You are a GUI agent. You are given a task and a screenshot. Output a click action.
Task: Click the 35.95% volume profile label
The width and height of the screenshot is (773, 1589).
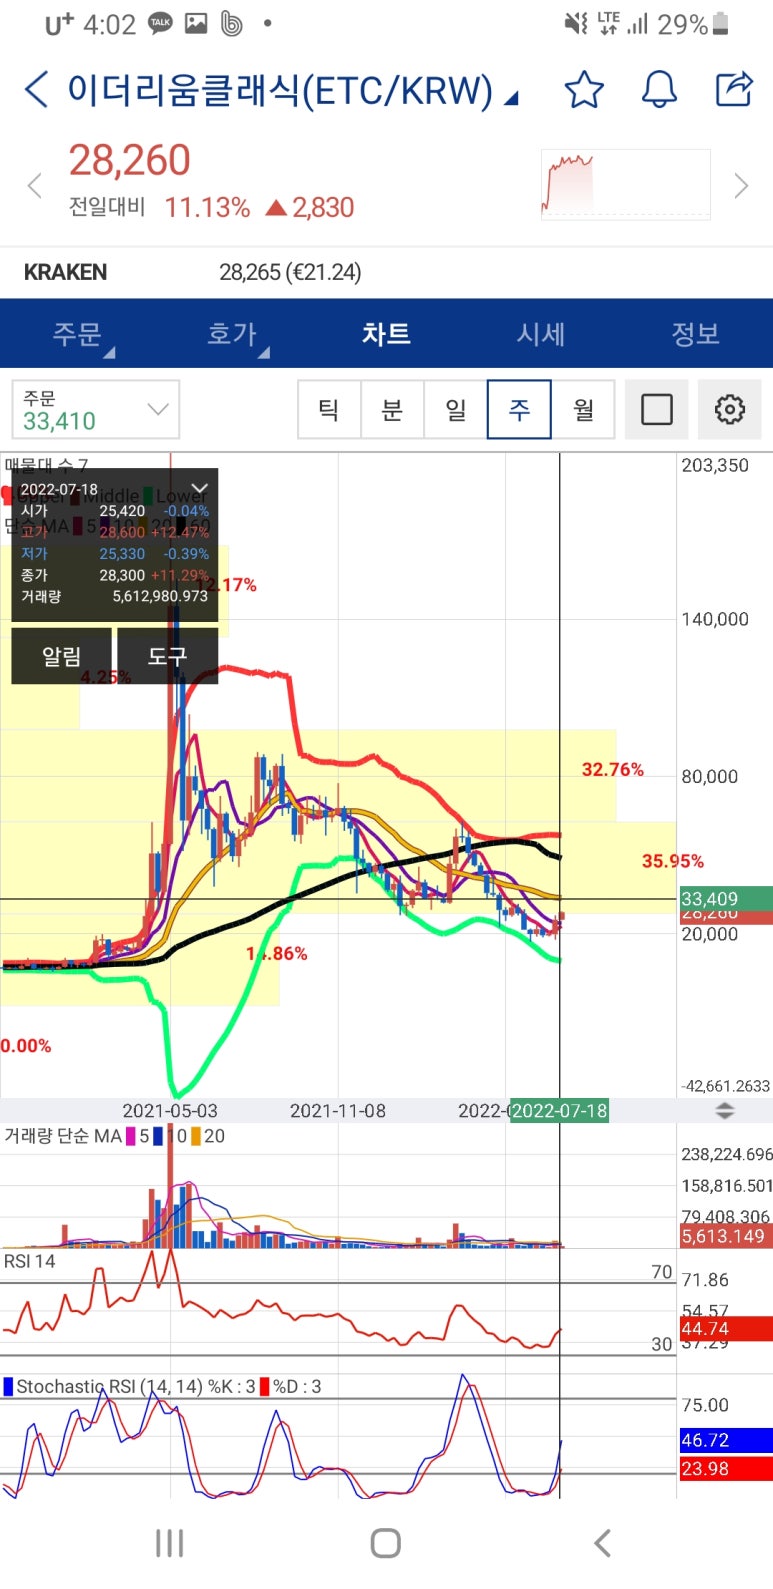673,861
